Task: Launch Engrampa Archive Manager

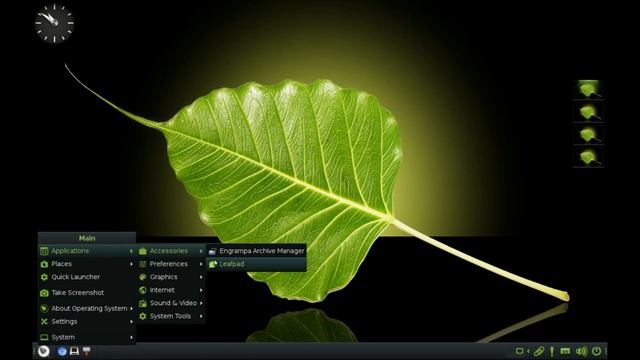Action: pos(256,251)
